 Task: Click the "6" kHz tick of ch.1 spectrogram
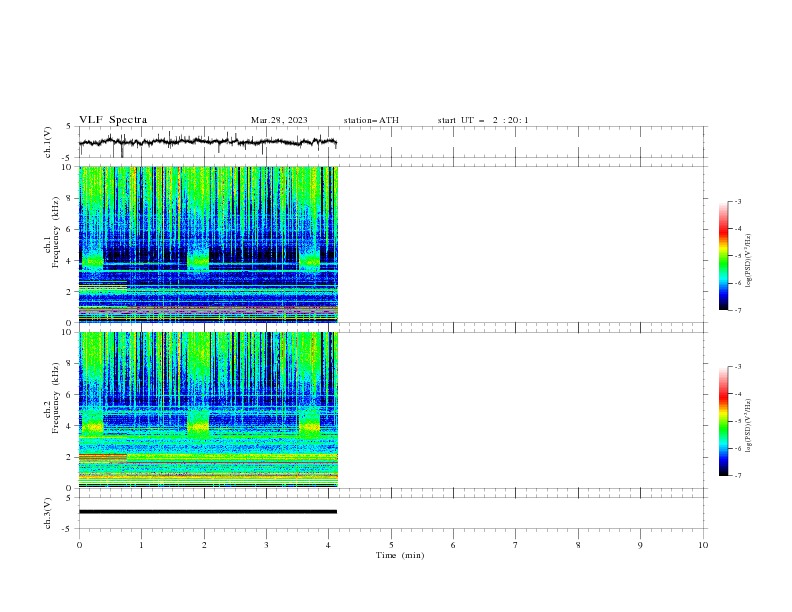70,230
